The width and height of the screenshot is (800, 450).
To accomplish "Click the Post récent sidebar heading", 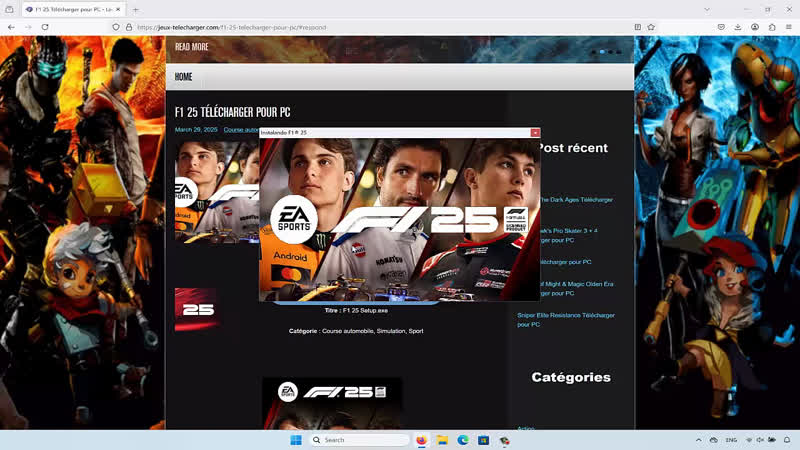I will pyautogui.click(x=573, y=148).
